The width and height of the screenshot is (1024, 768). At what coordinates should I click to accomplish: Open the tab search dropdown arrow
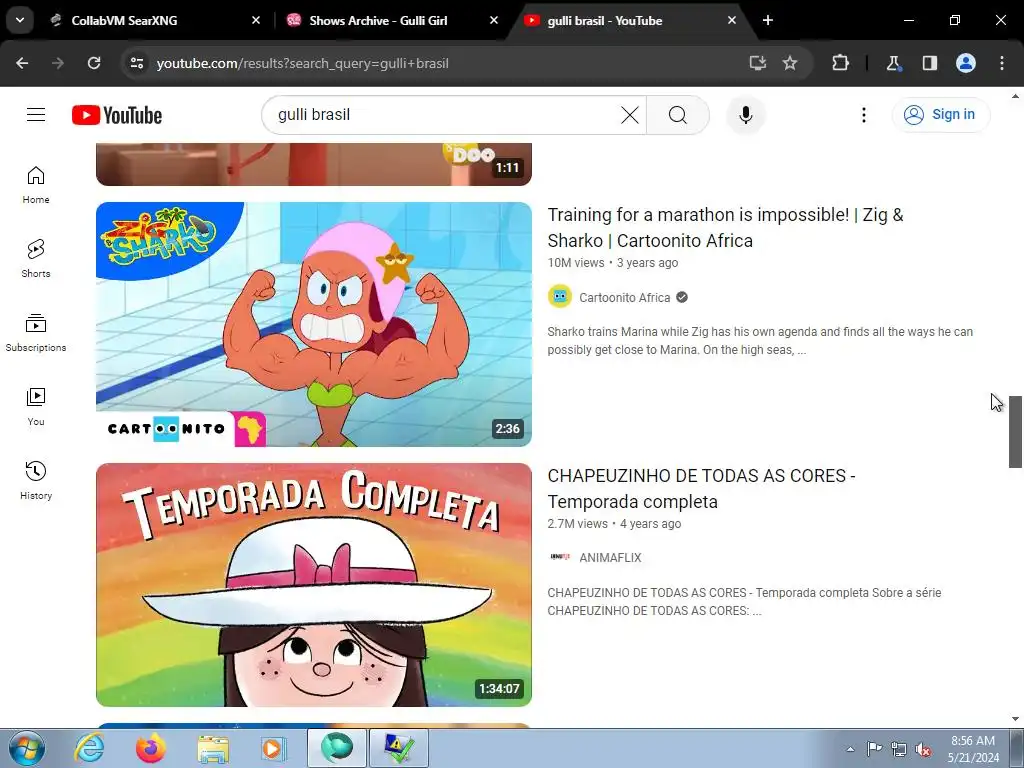click(x=20, y=20)
